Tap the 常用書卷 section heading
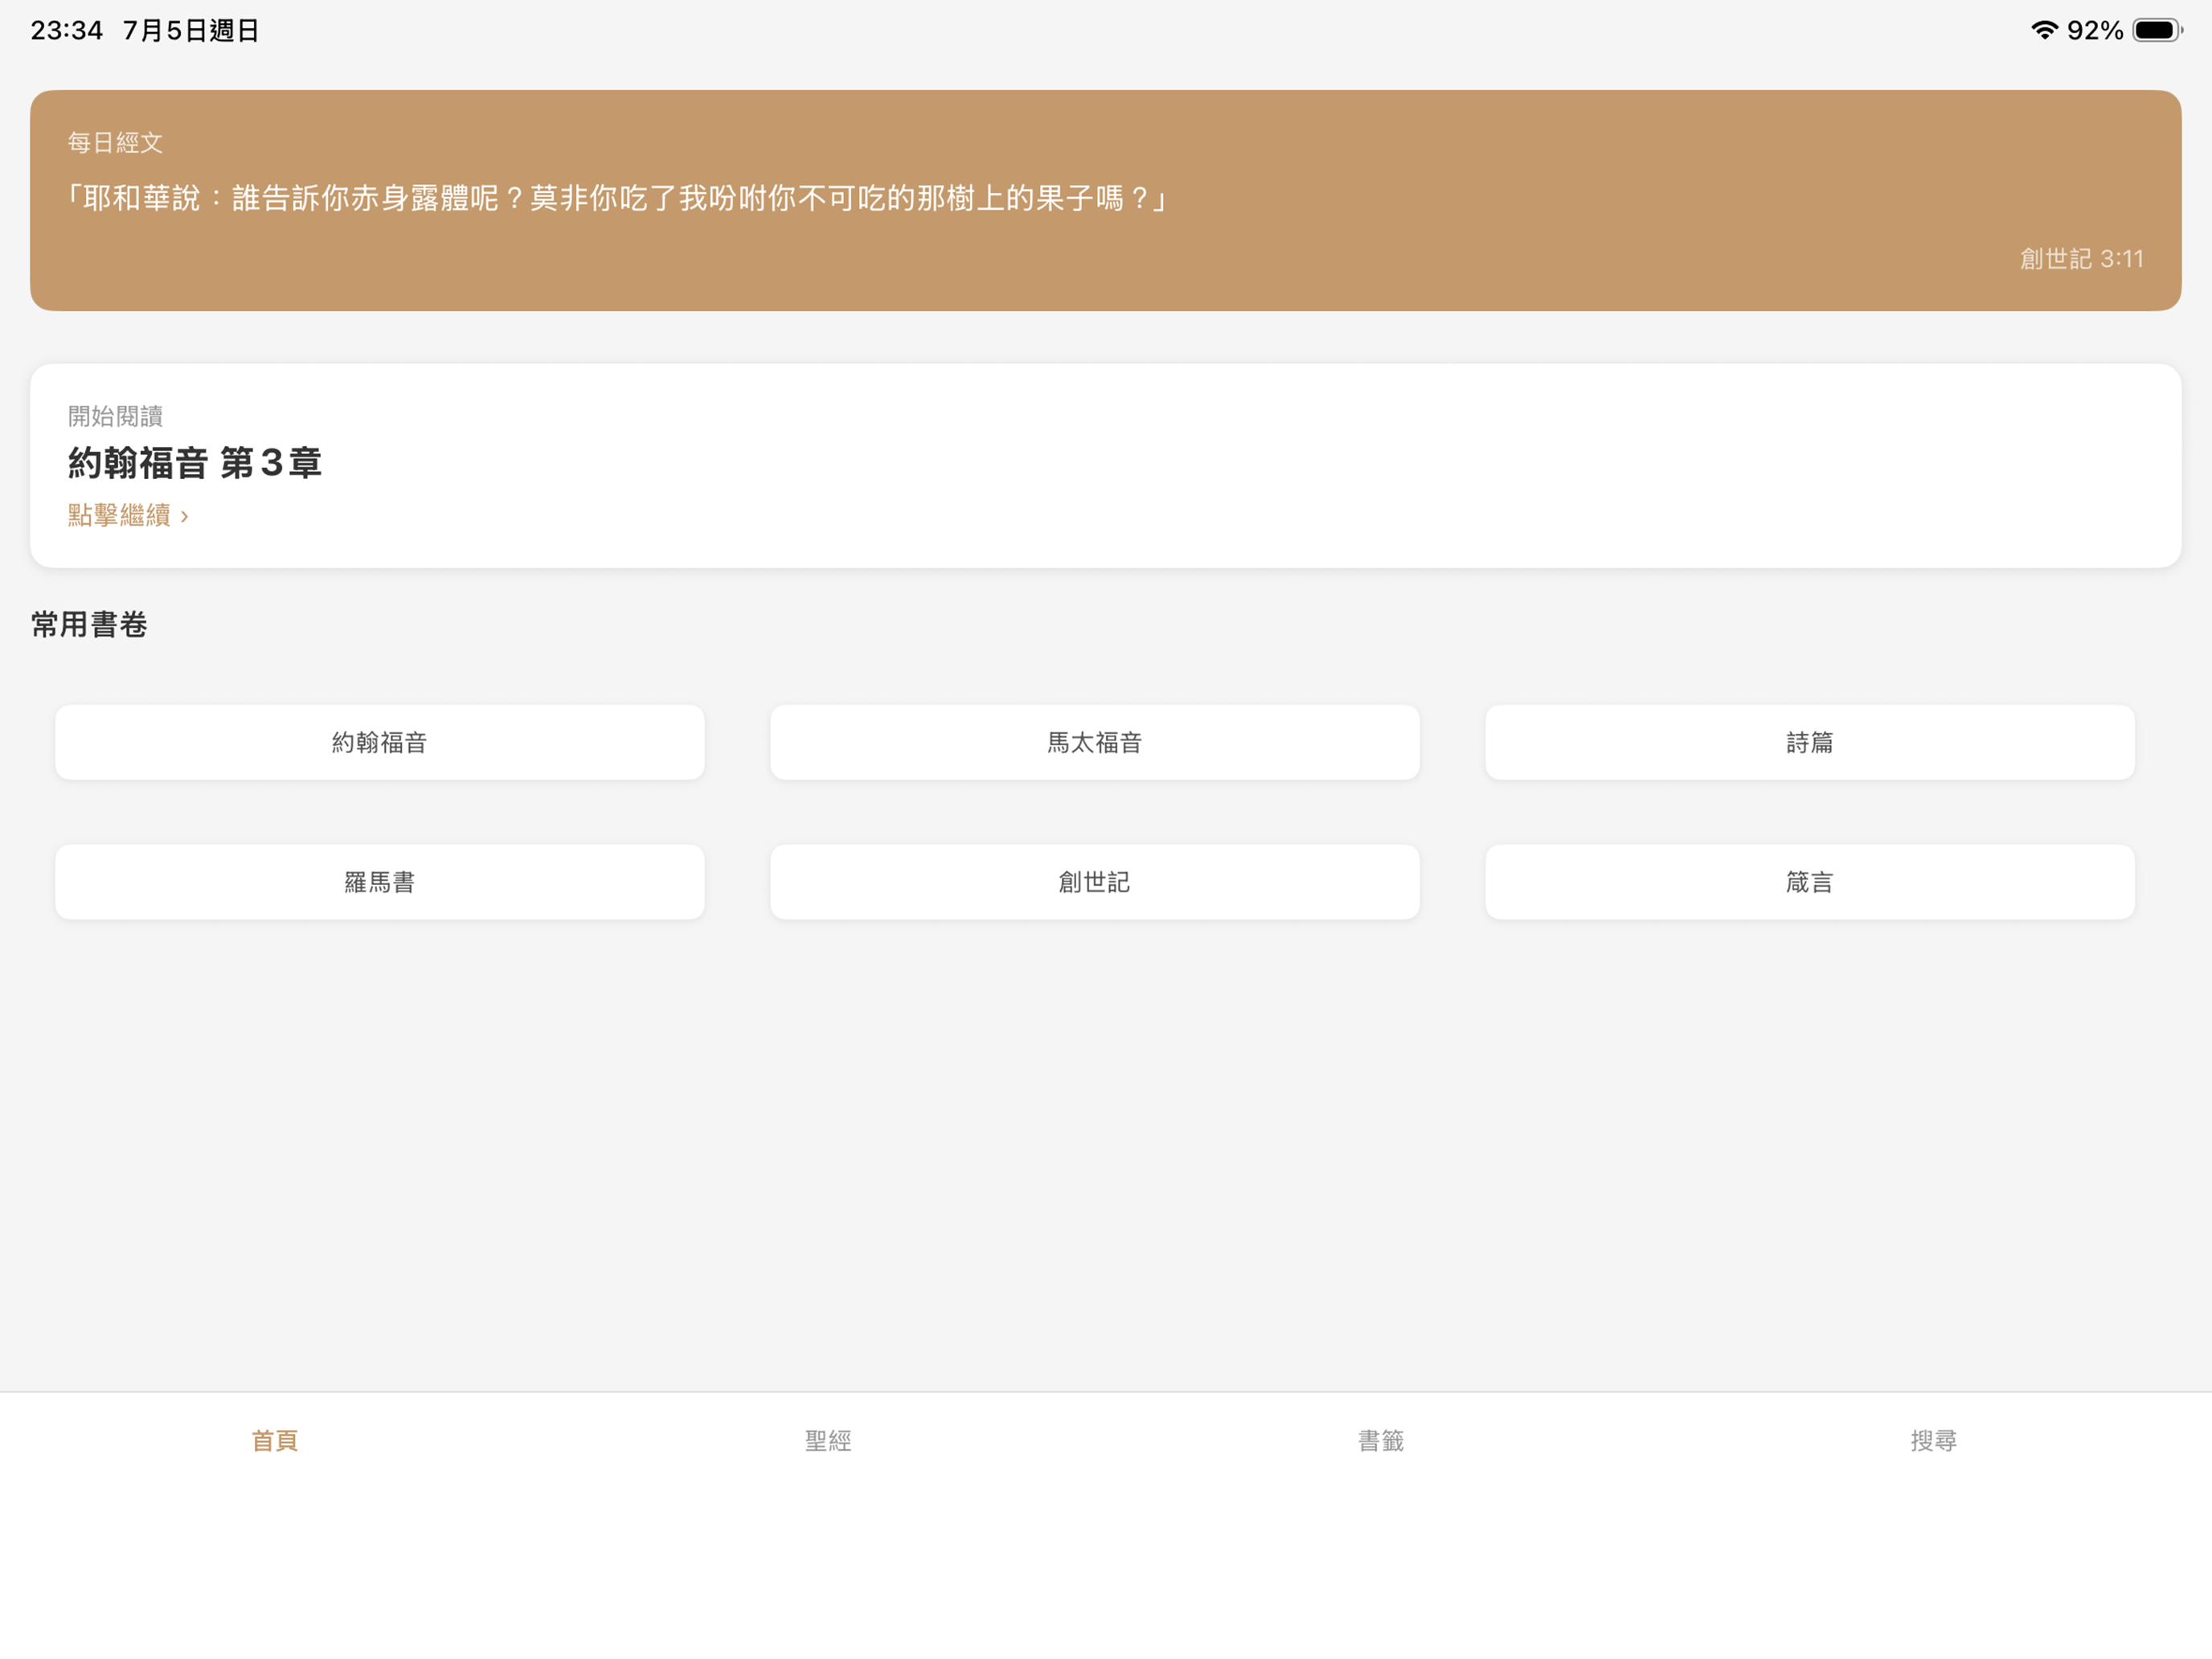The width and height of the screenshot is (2212, 1659). pyautogui.click(x=89, y=625)
